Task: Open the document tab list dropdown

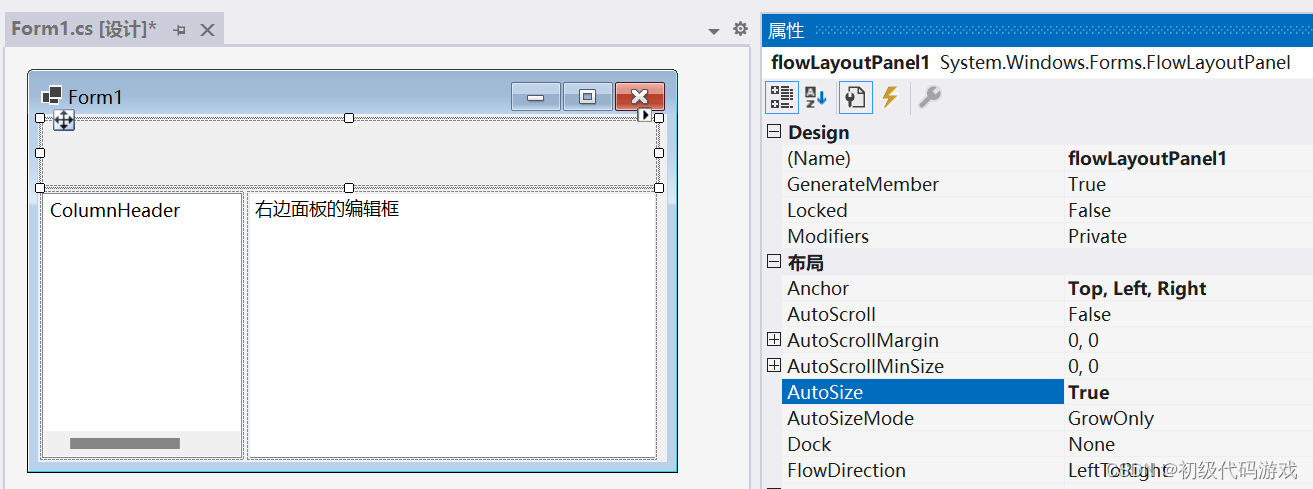Action: click(714, 31)
